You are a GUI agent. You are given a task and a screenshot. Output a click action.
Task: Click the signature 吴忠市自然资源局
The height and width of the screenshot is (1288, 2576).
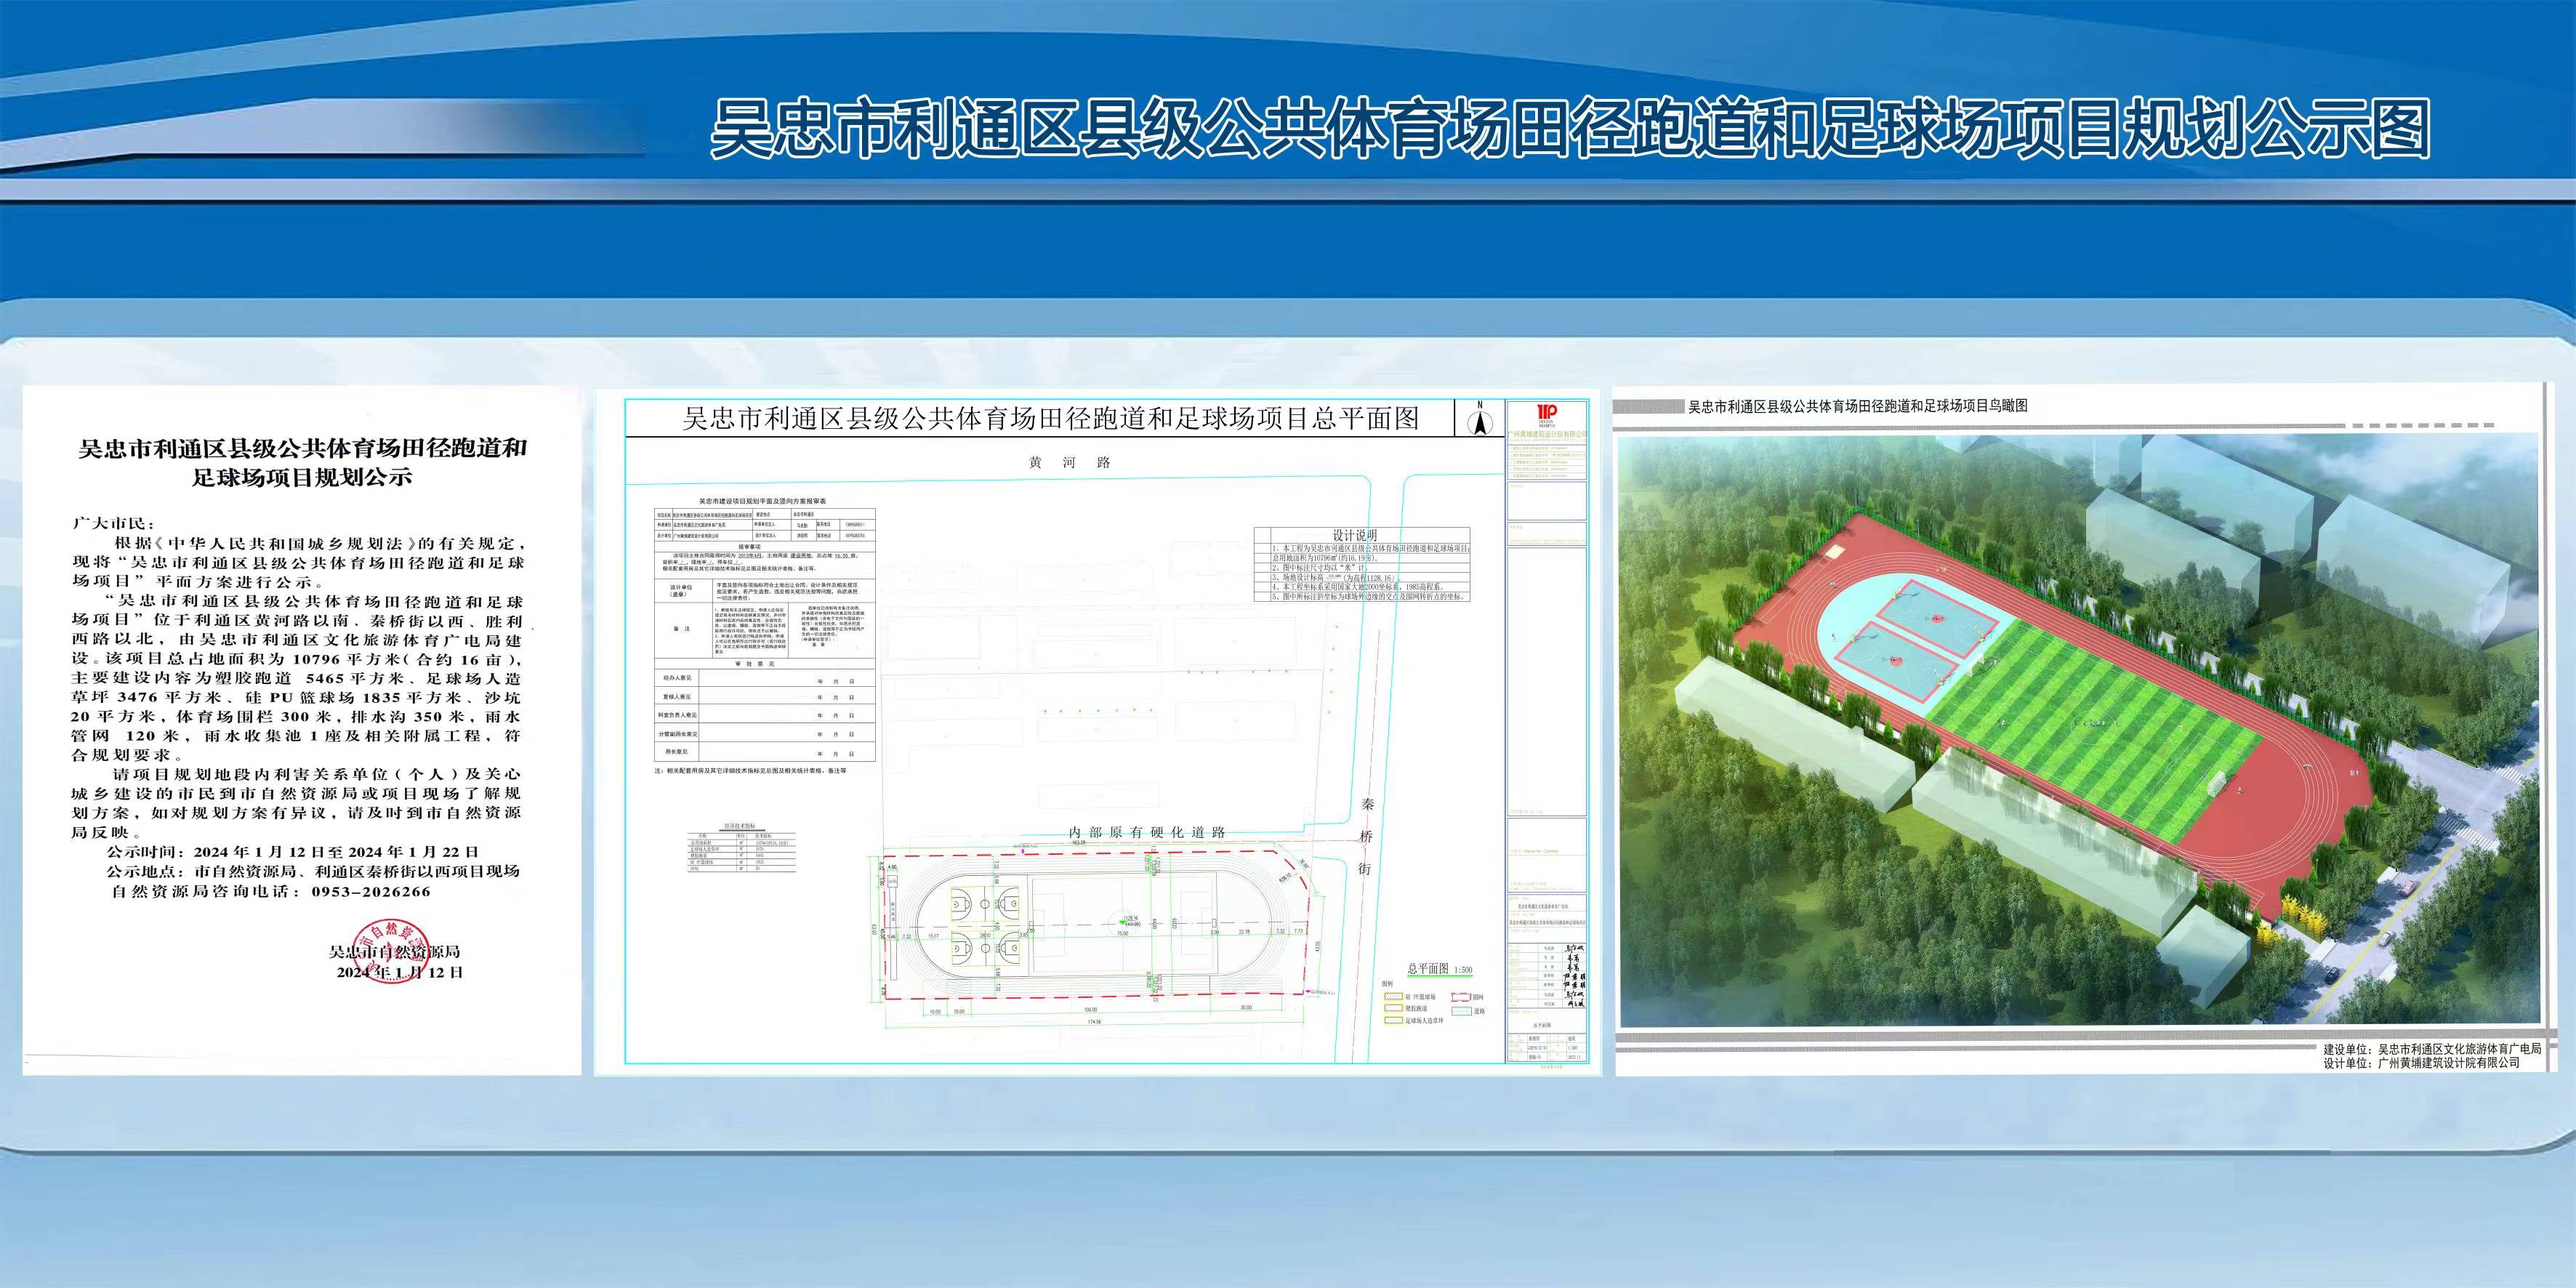[394, 951]
